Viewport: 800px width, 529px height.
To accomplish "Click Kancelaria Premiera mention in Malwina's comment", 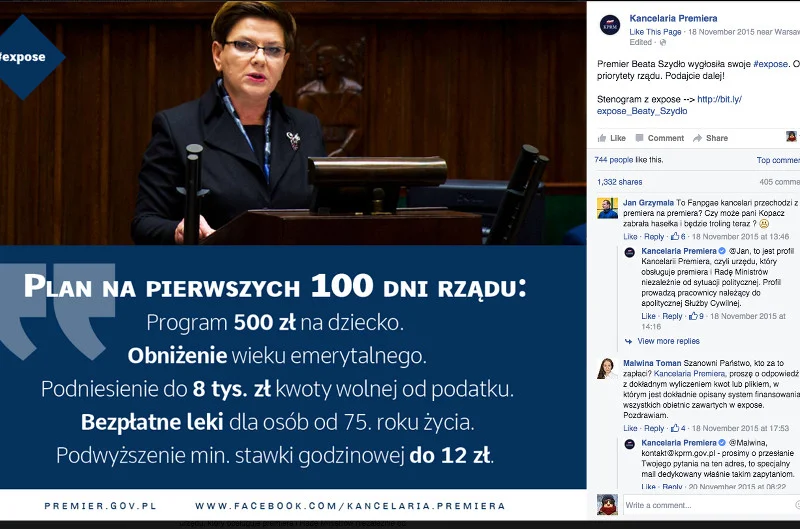I will click(689, 374).
